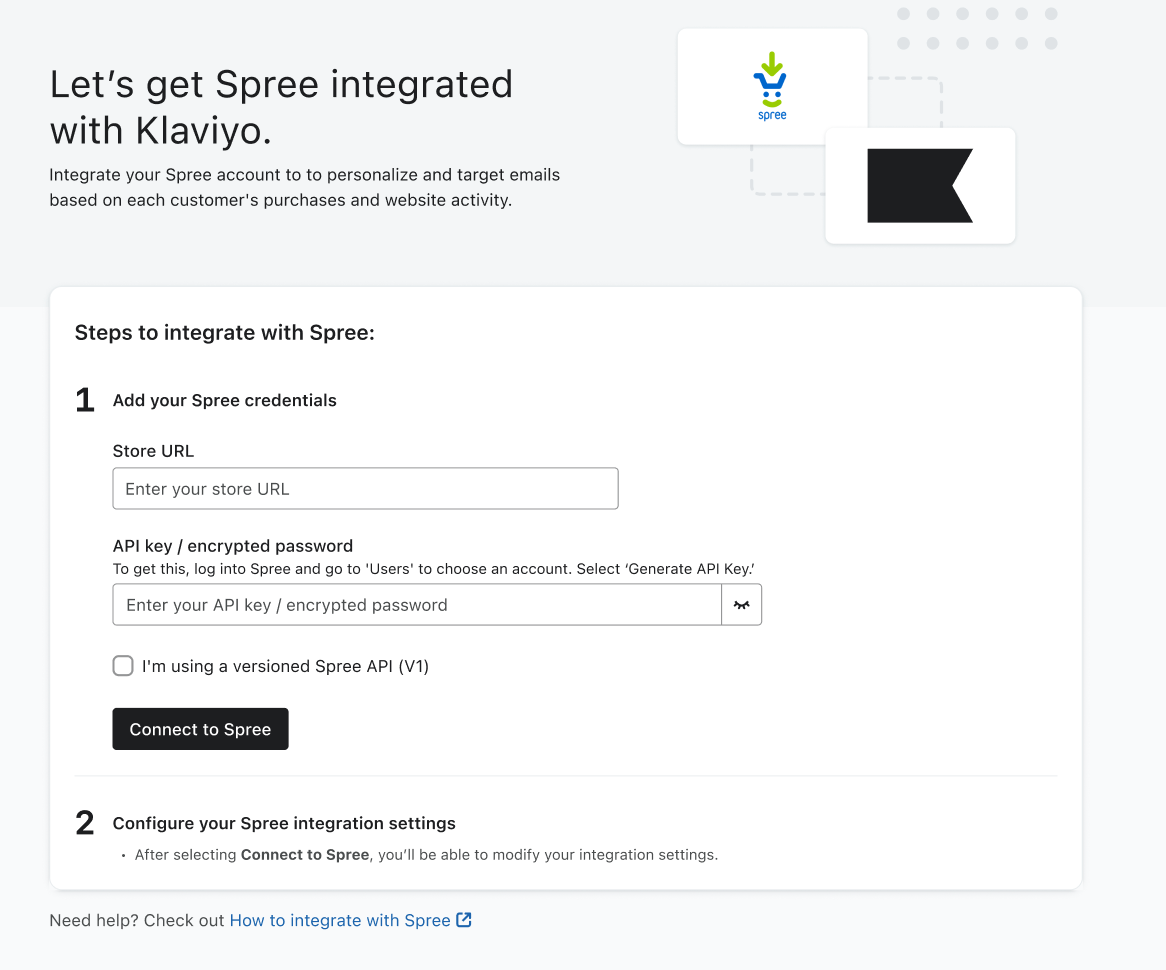Image resolution: width=1166 pixels, height=970 pixels.
Task: Click the "Steps to integrate with Spree:" heading
Action: click(224, 332)
